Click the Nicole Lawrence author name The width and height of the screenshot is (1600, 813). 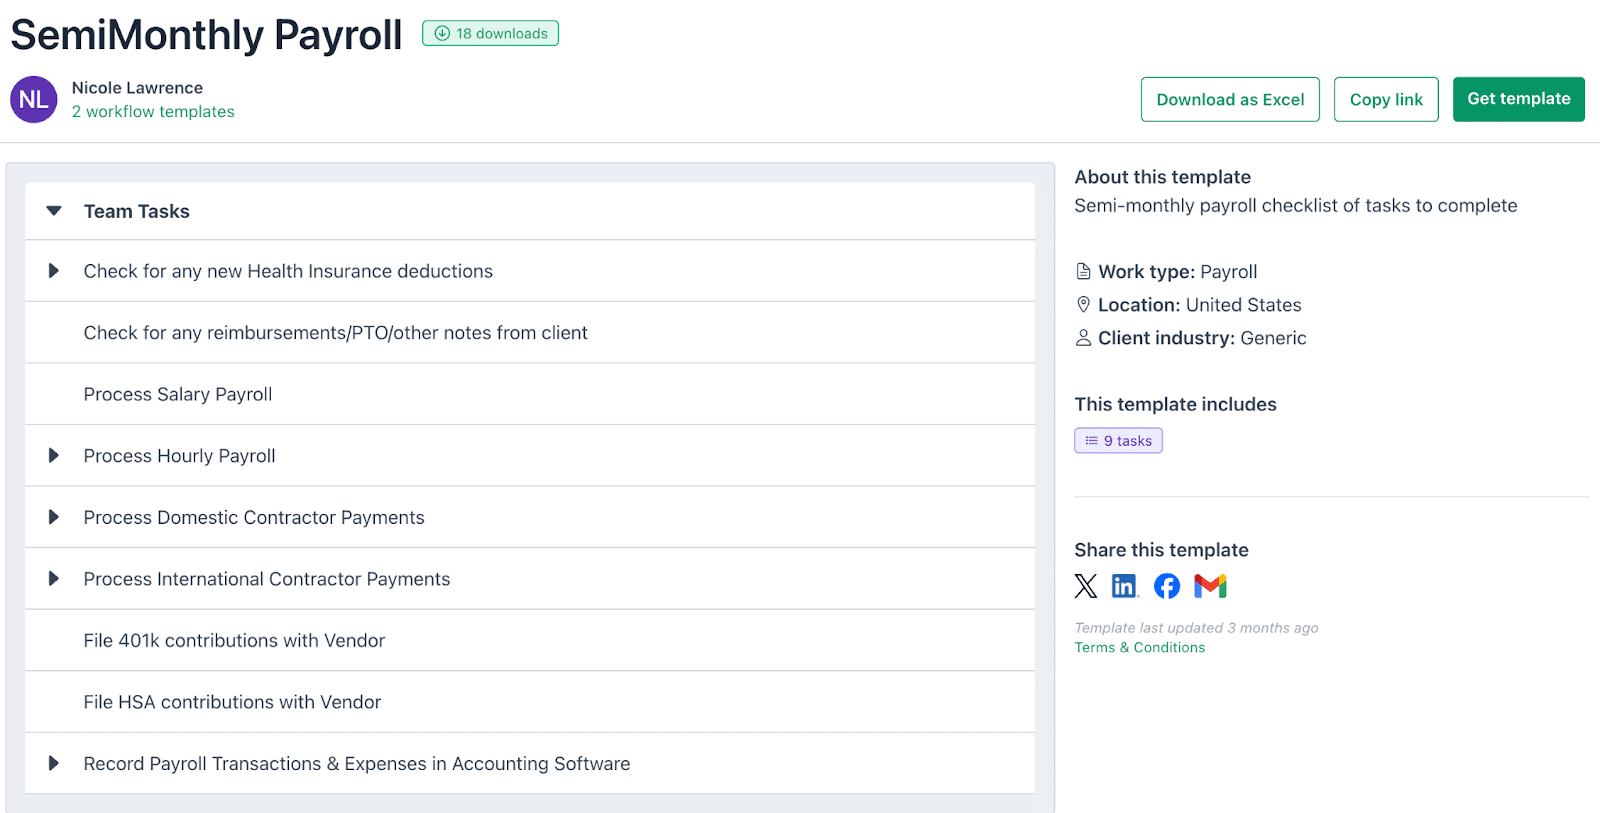pyautogui.click(x=137, y=88)
